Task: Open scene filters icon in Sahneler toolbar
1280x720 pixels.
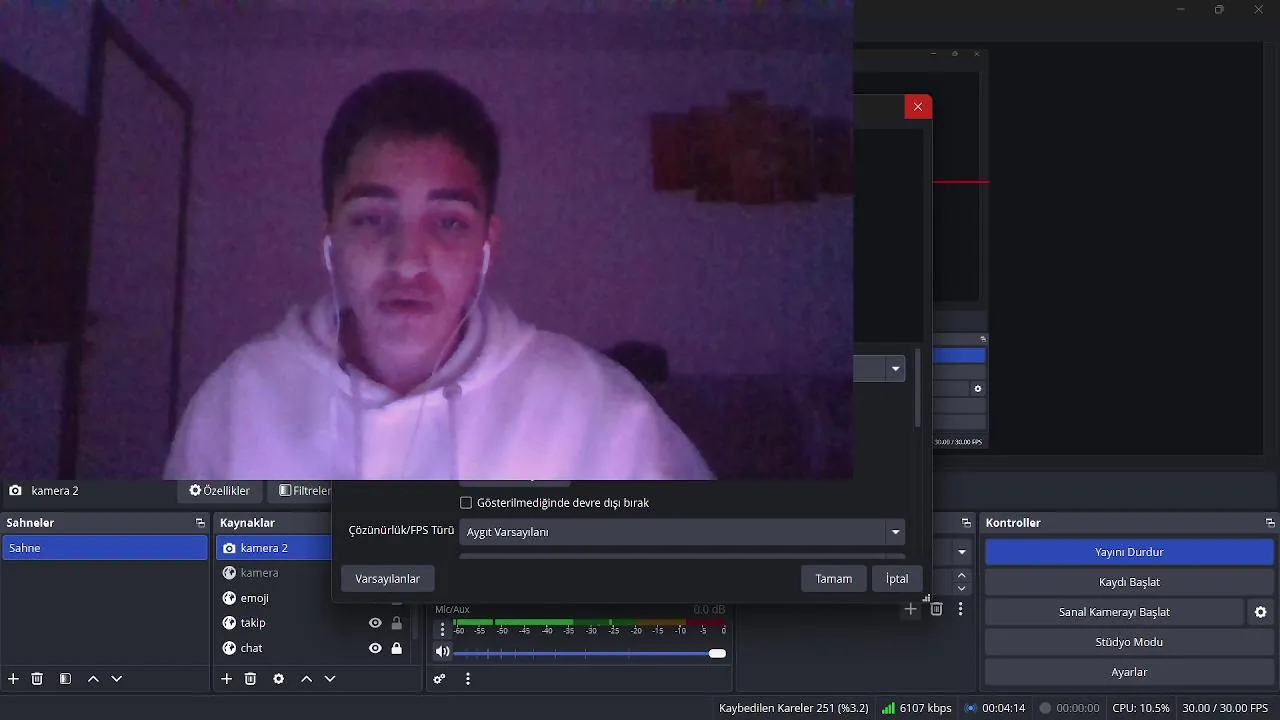Action: coord(65,679)
